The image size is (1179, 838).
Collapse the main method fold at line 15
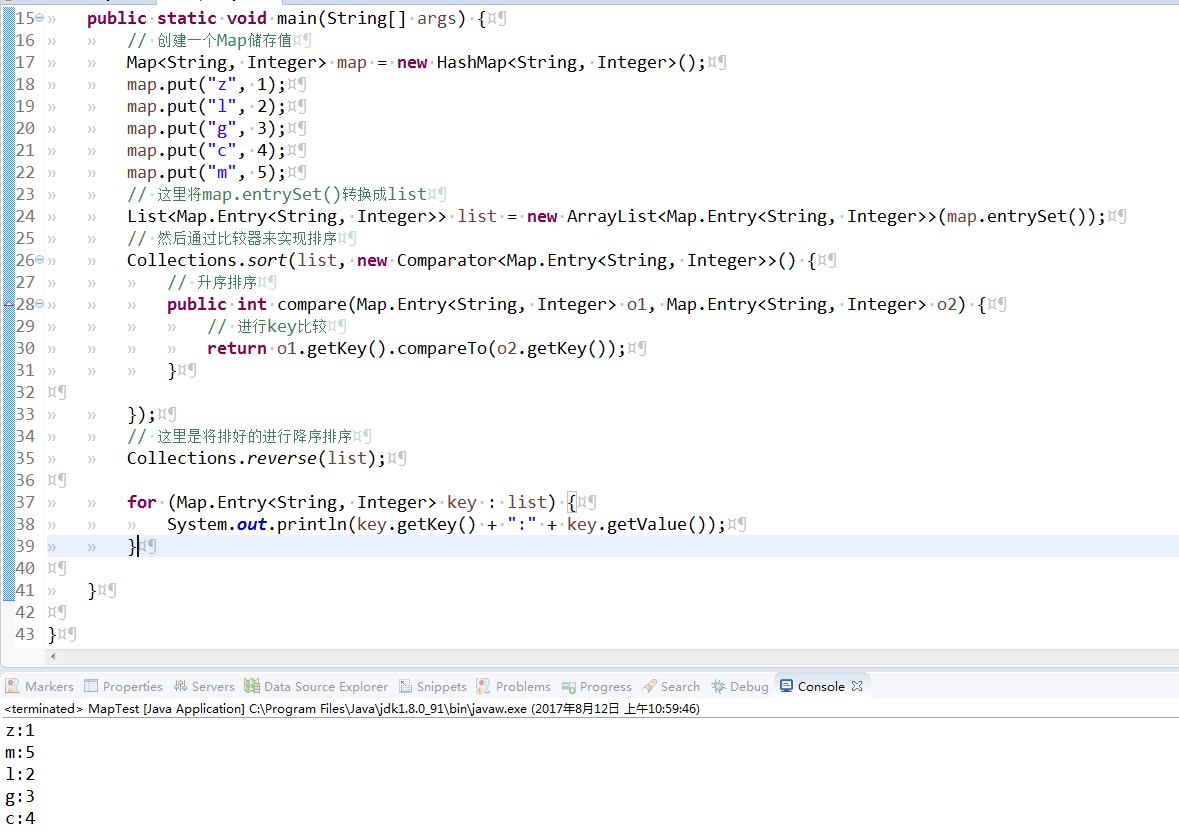pos(39,18)
